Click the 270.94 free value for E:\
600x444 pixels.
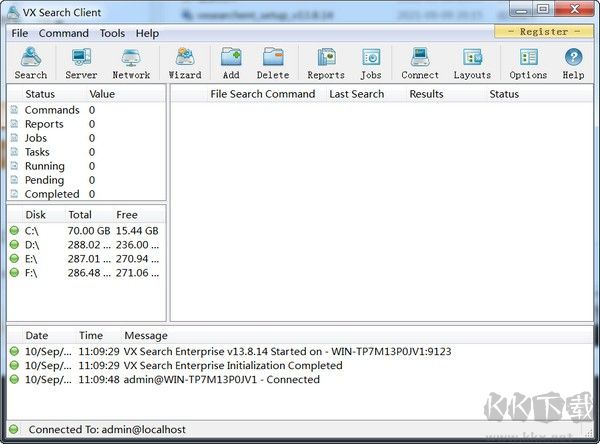click(137, 259)
